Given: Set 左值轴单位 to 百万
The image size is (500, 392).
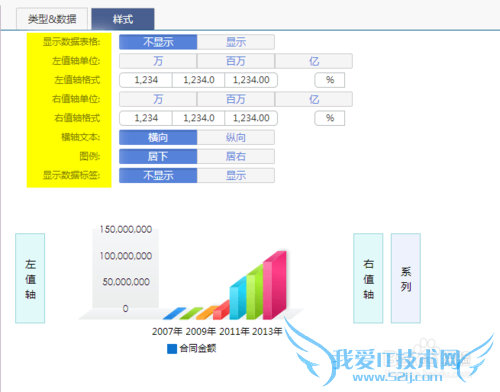Looking at the screenshot, I should 236,61.
